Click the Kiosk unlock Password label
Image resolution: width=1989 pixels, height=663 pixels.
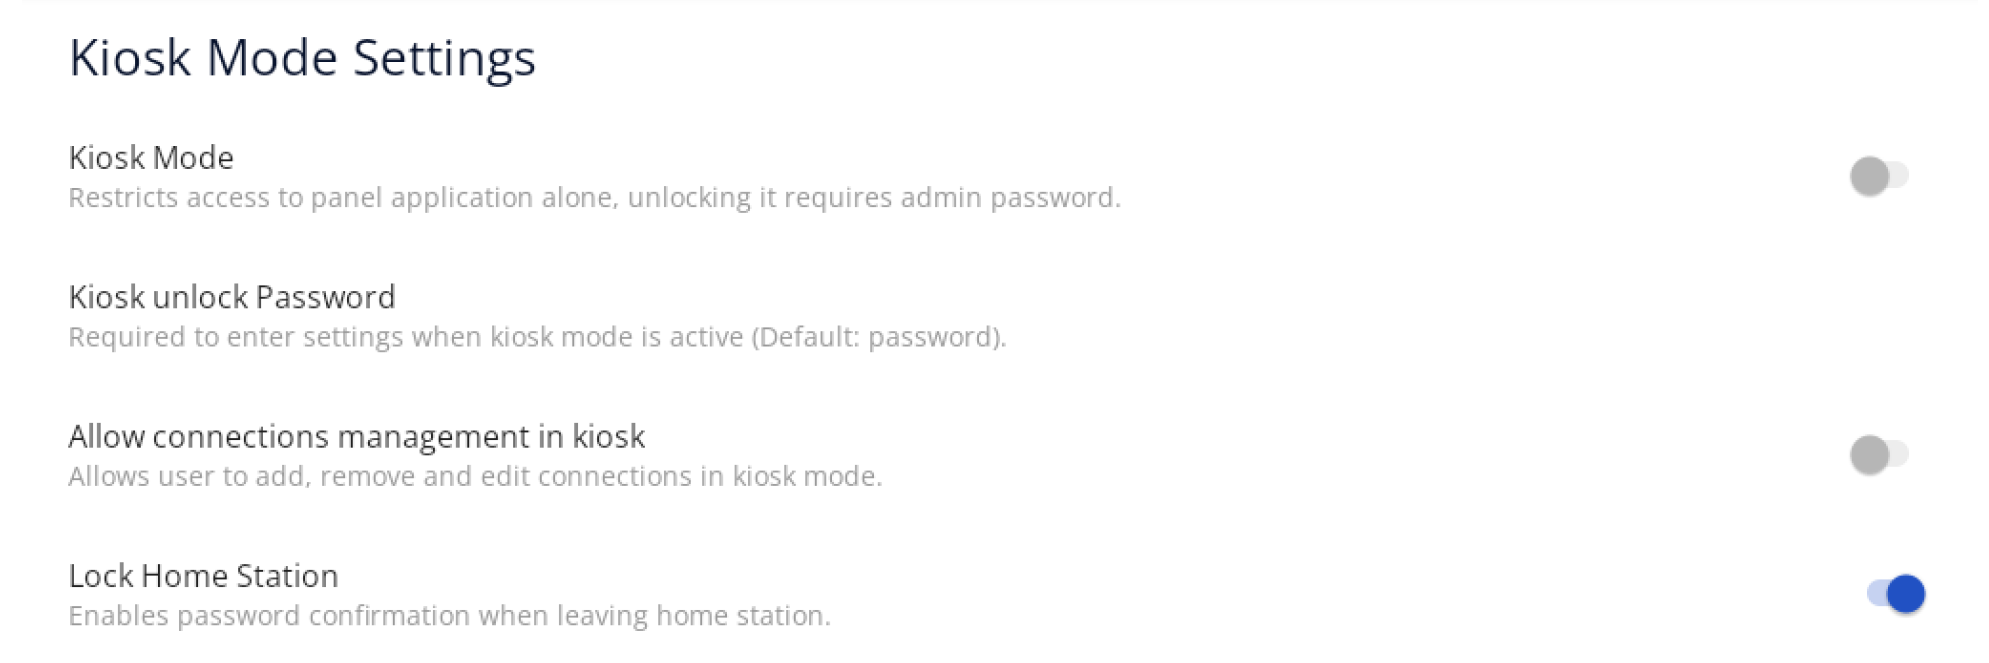coord(231,296)
